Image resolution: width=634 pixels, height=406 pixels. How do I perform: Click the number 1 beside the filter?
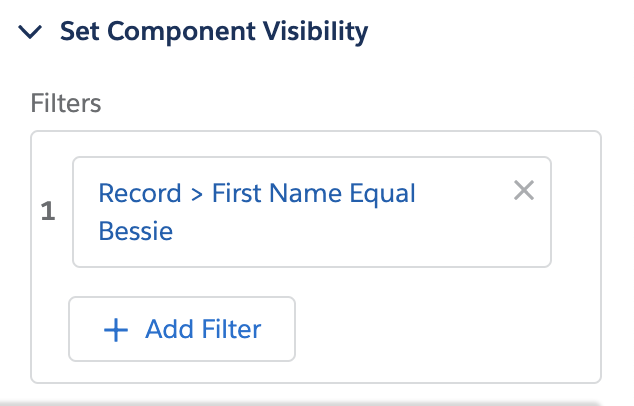(48, 212)
